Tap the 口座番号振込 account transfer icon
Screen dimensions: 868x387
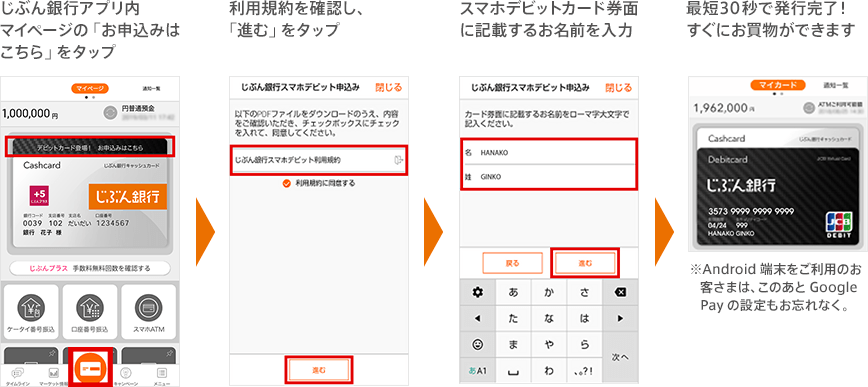tap(90, 312)
